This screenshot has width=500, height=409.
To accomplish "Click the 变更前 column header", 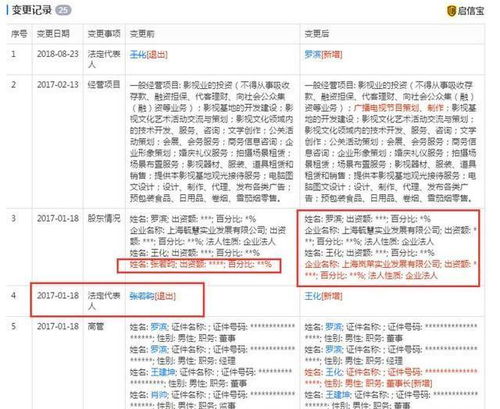I will tap(142, 34).
